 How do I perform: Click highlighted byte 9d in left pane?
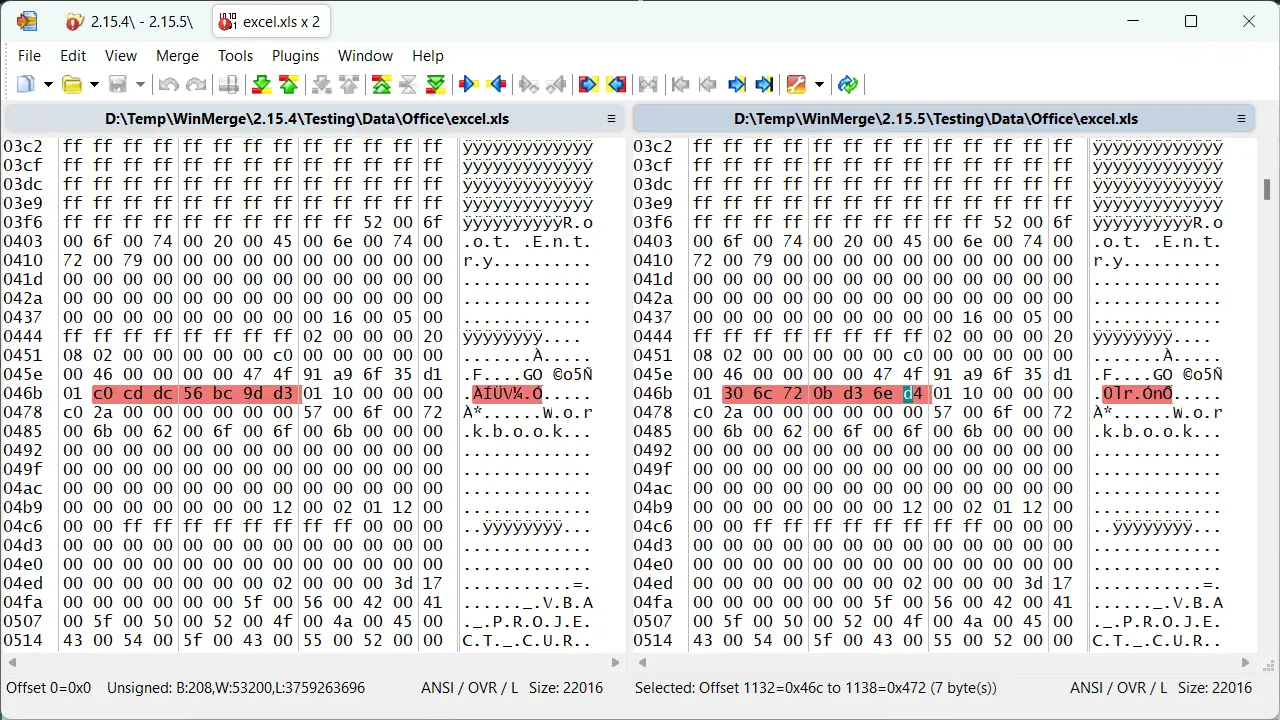point(254,394)
